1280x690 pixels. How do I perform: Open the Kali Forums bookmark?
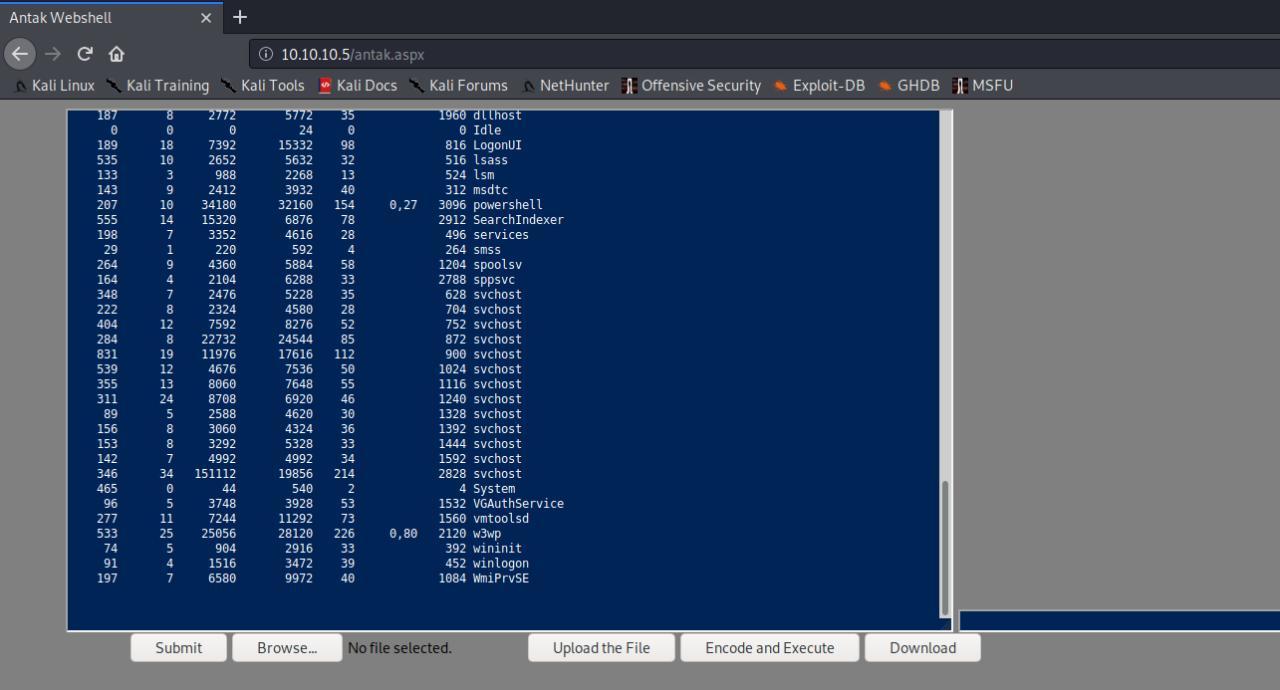[x=459, y=86]
